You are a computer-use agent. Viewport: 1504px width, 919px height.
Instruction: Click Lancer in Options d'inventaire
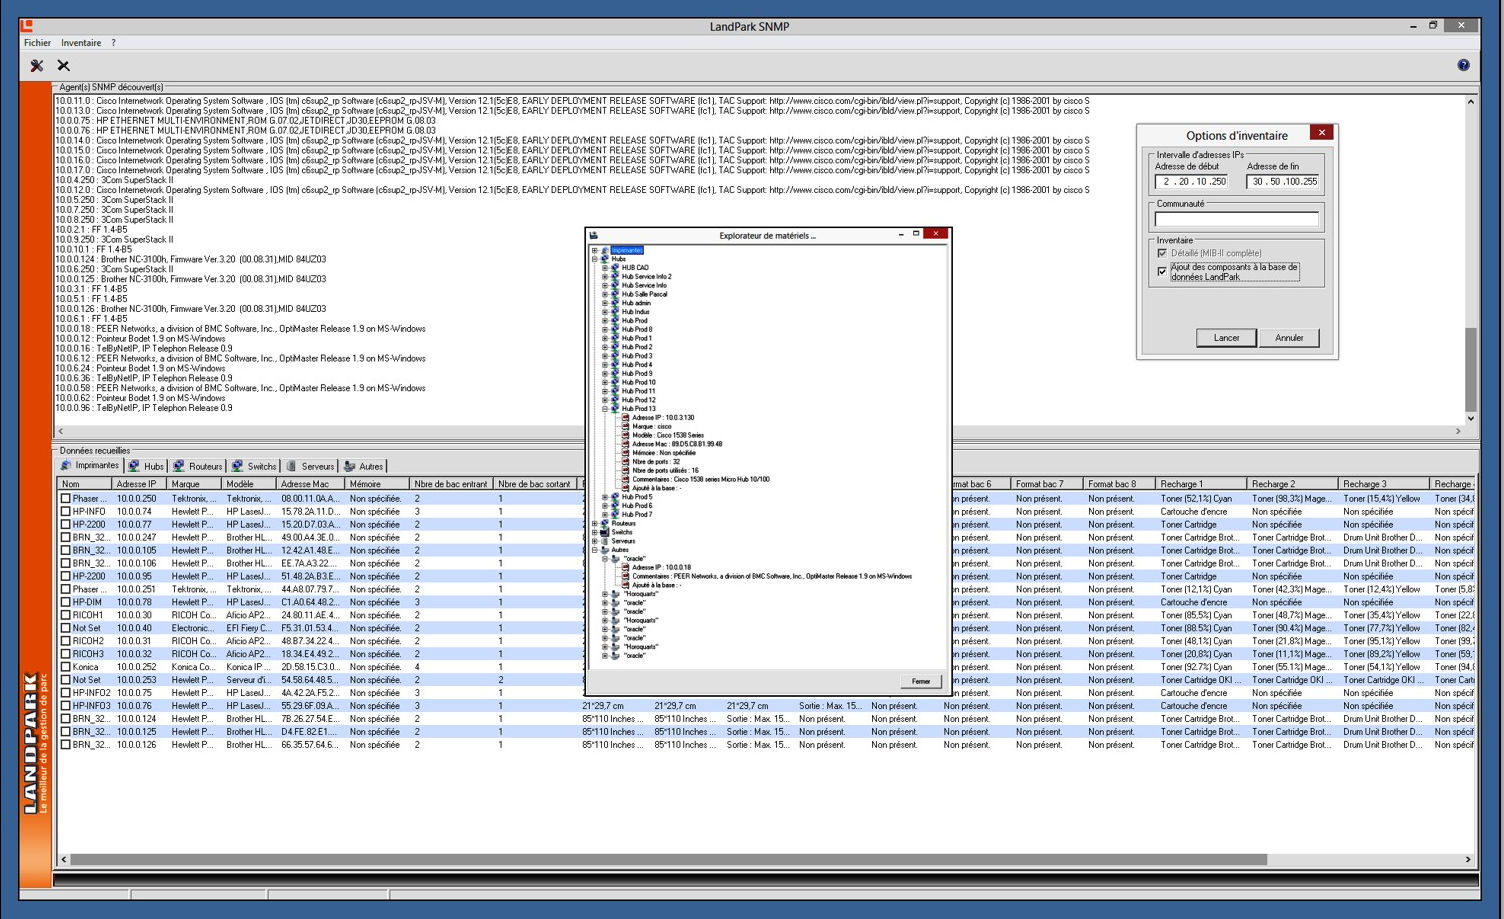pyautogui.click(x=1226, y=338)
